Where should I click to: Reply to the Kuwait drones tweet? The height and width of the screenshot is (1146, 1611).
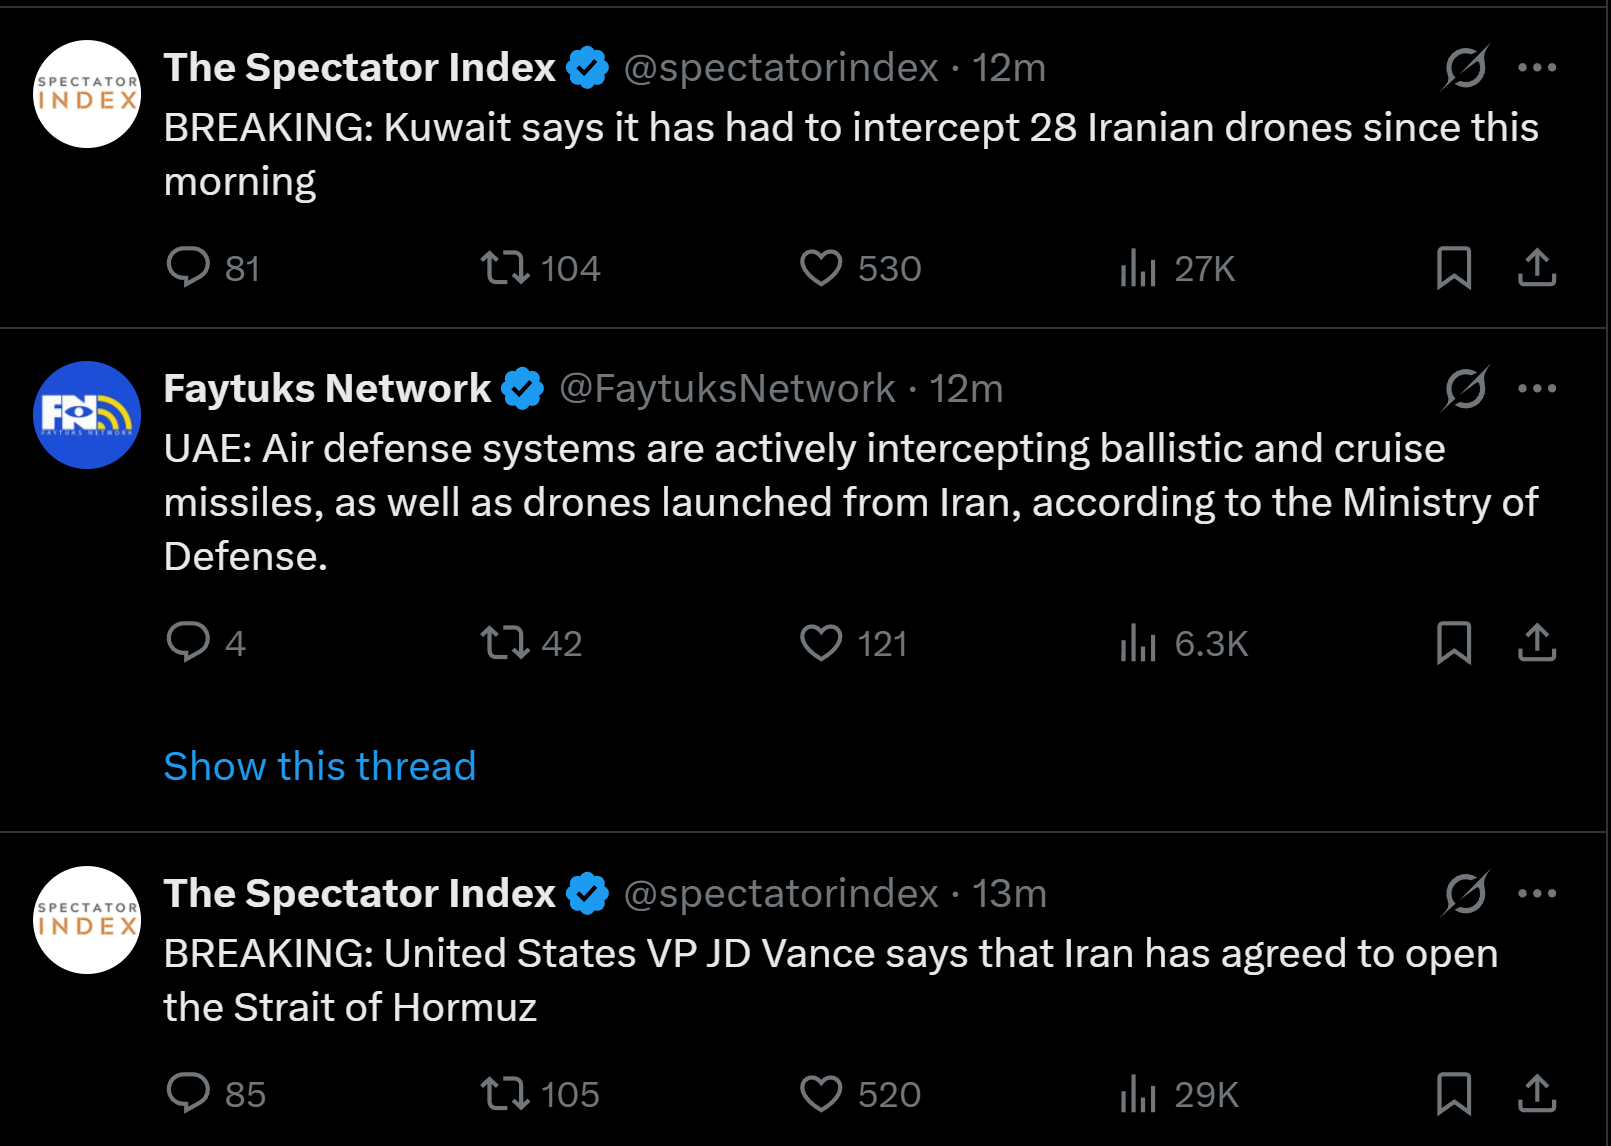pyautogui.click(x=188, y=268)
